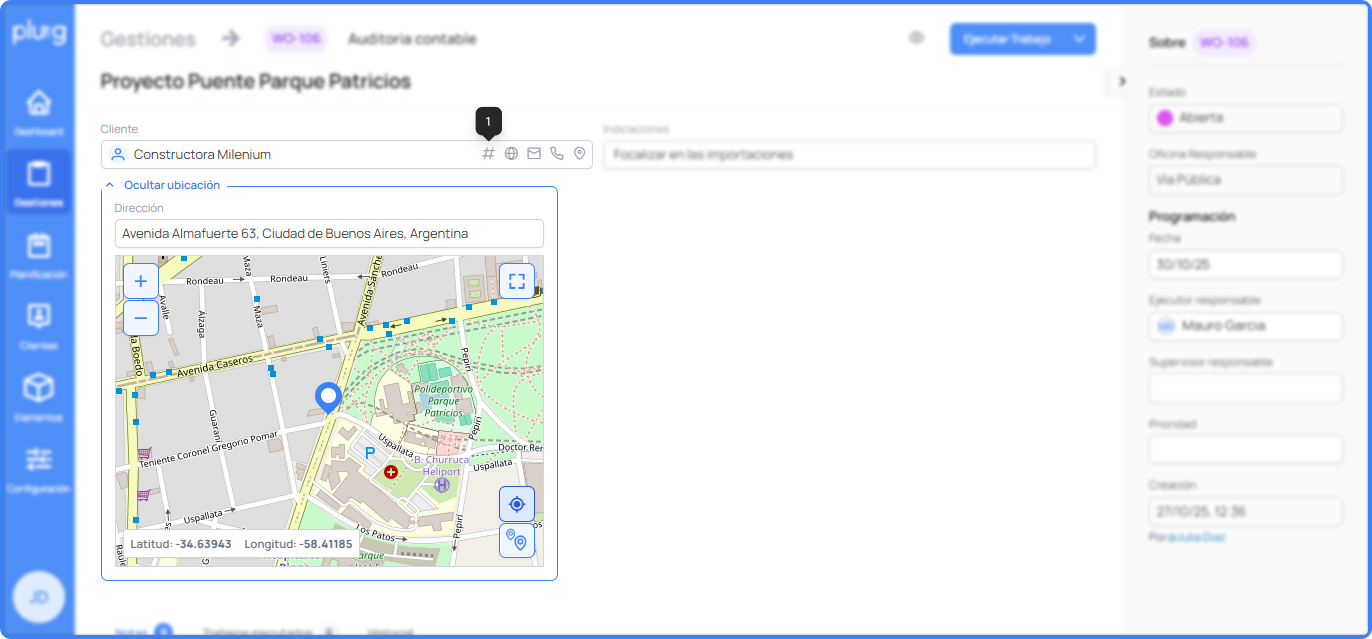Click the blue location marker on map
The height and width of the screenshot is (639, 1372).
tap(328, 398)
